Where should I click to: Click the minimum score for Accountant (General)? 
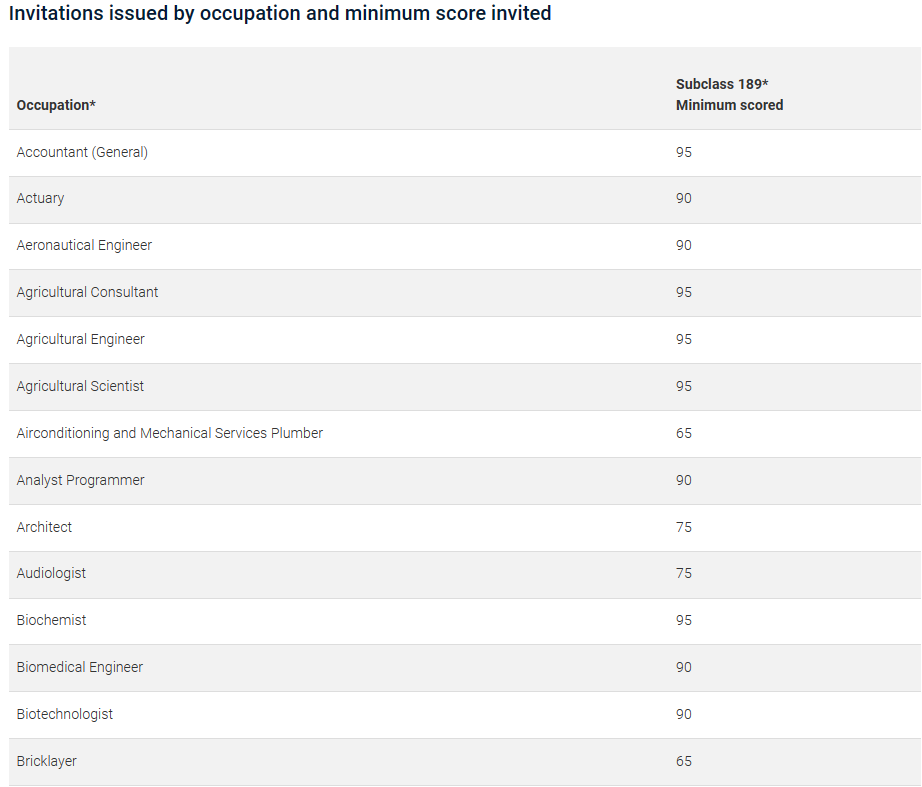pyautogui.click(x=684, y=152)
